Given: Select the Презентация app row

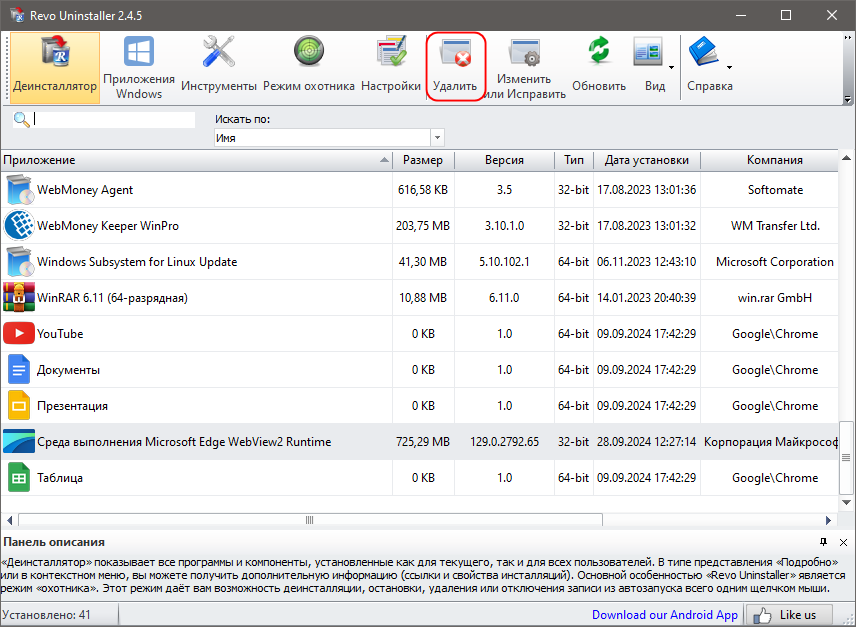Looking at the screenshot, I should (x=419, y=406).
